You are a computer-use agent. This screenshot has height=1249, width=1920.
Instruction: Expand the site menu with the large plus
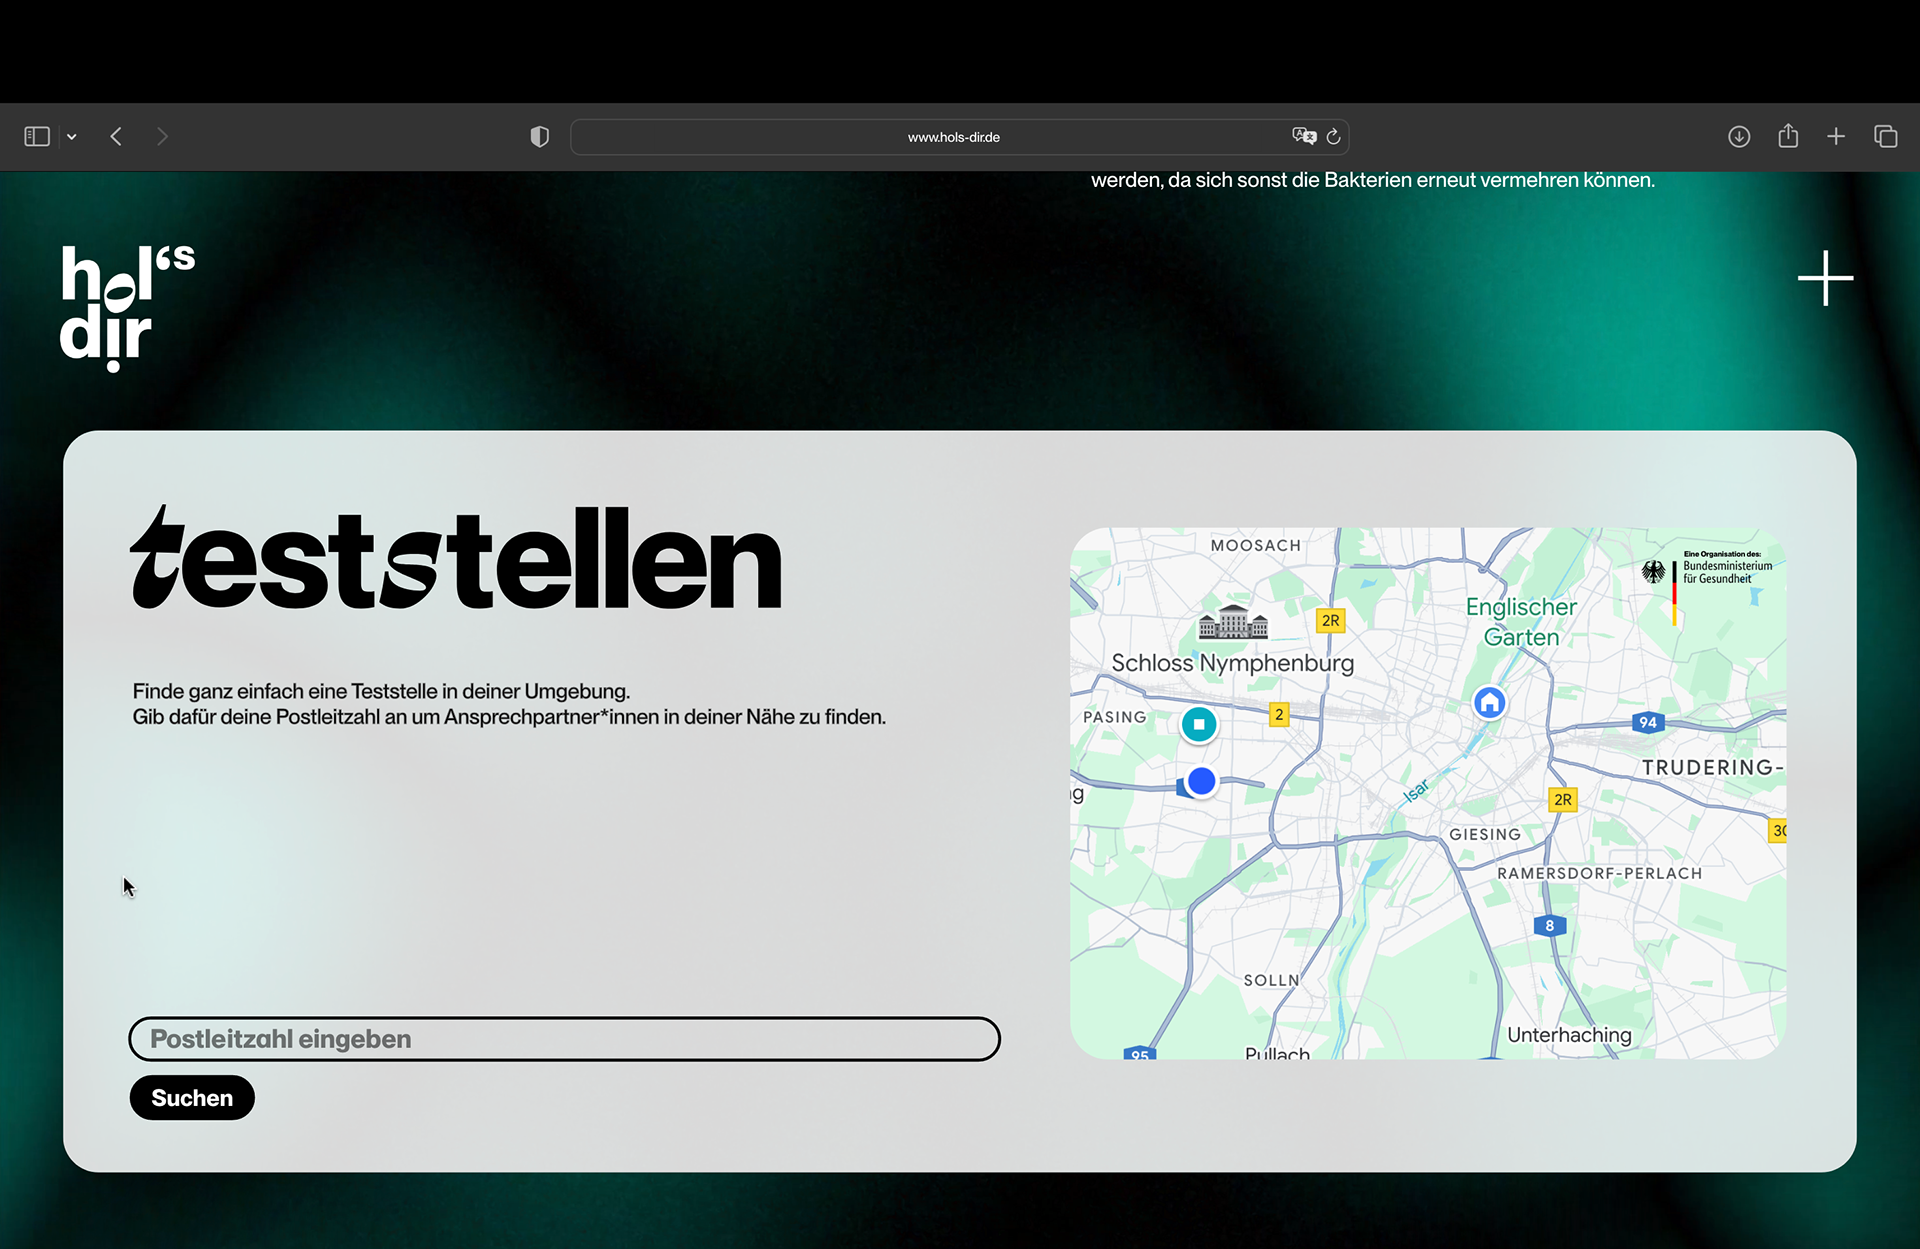[x=1825, y=278]
